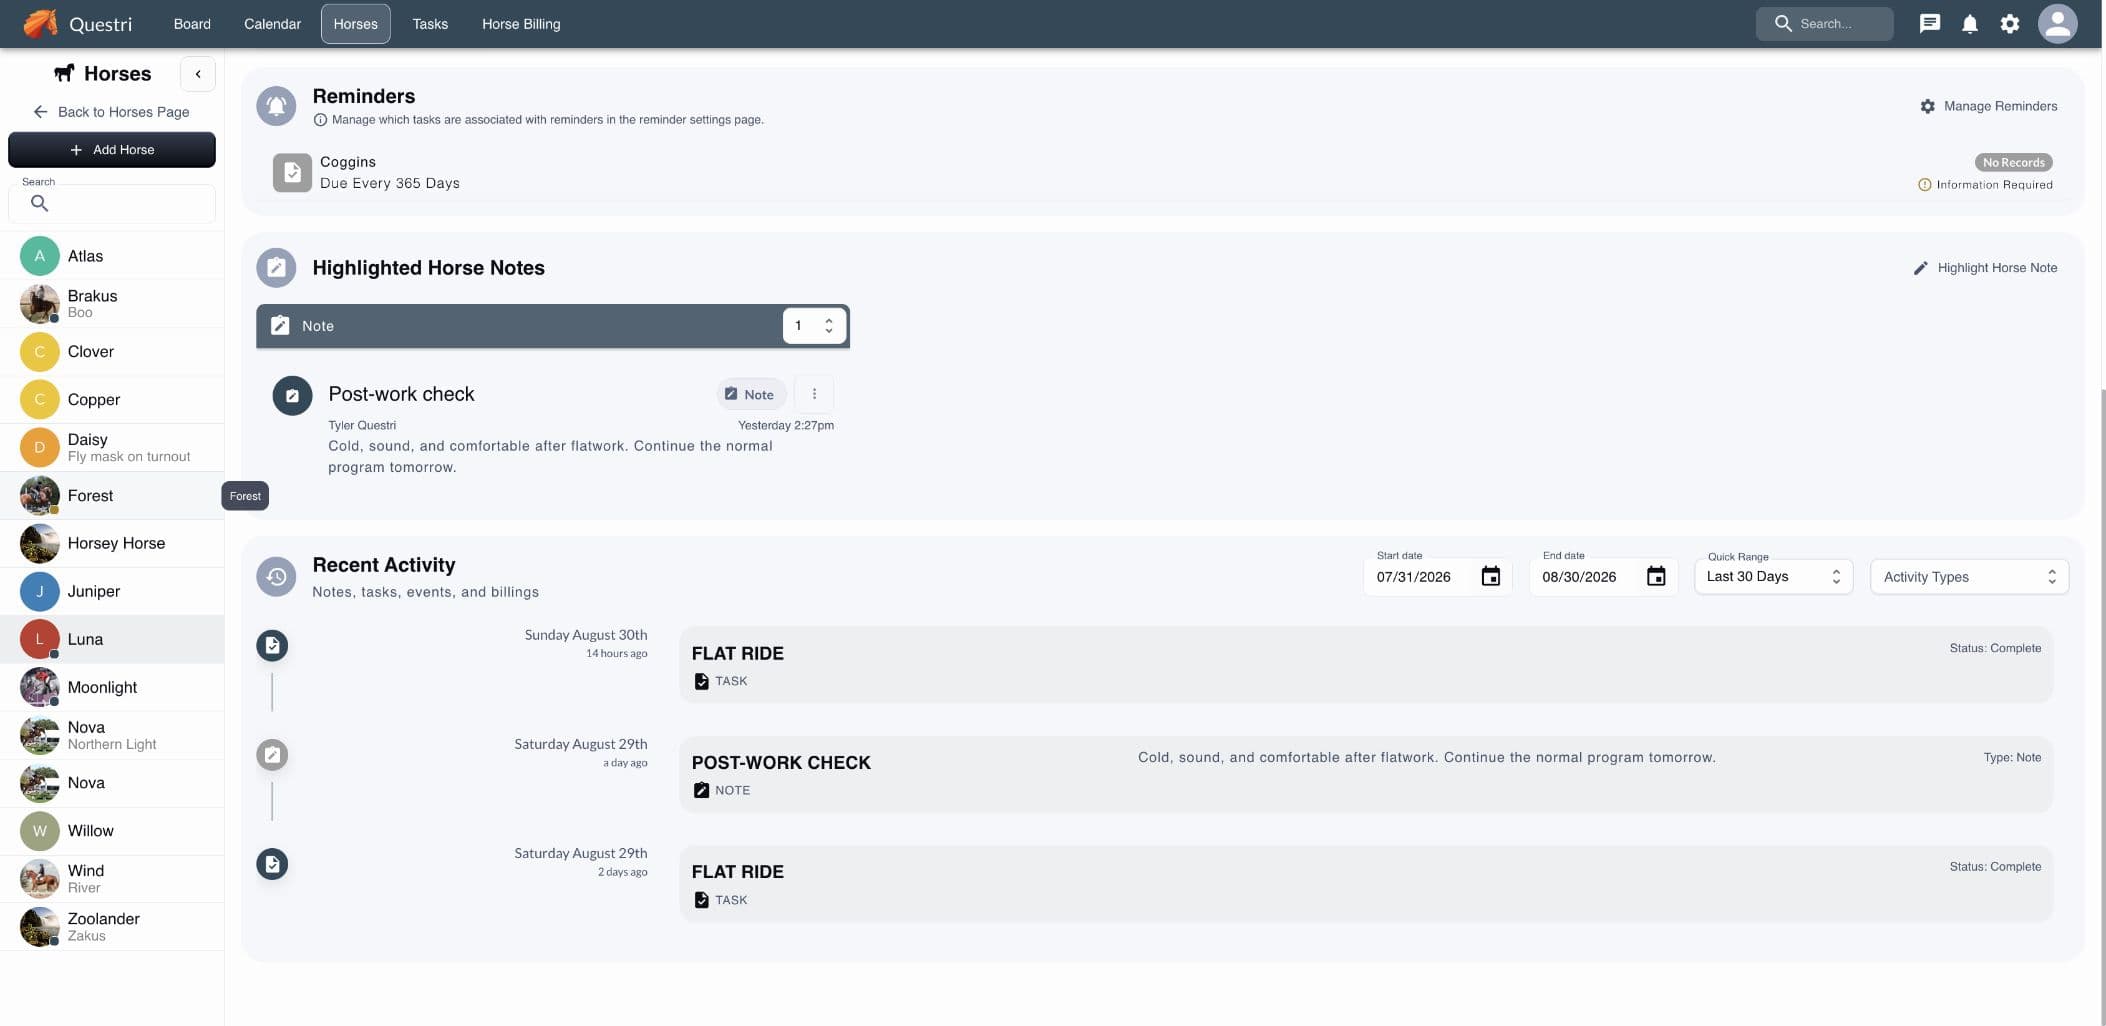Open the Board tab

pyautogui.click(x=192, y=24)
